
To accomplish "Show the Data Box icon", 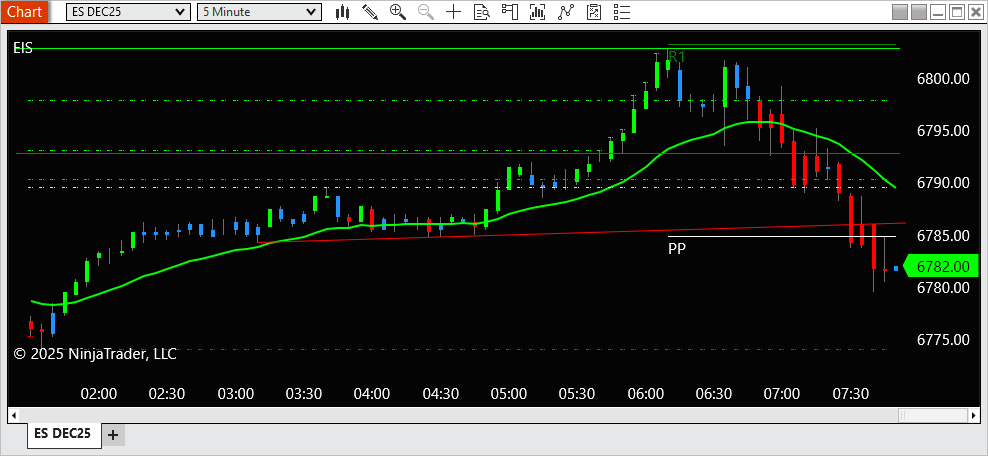I will [481, 11].
